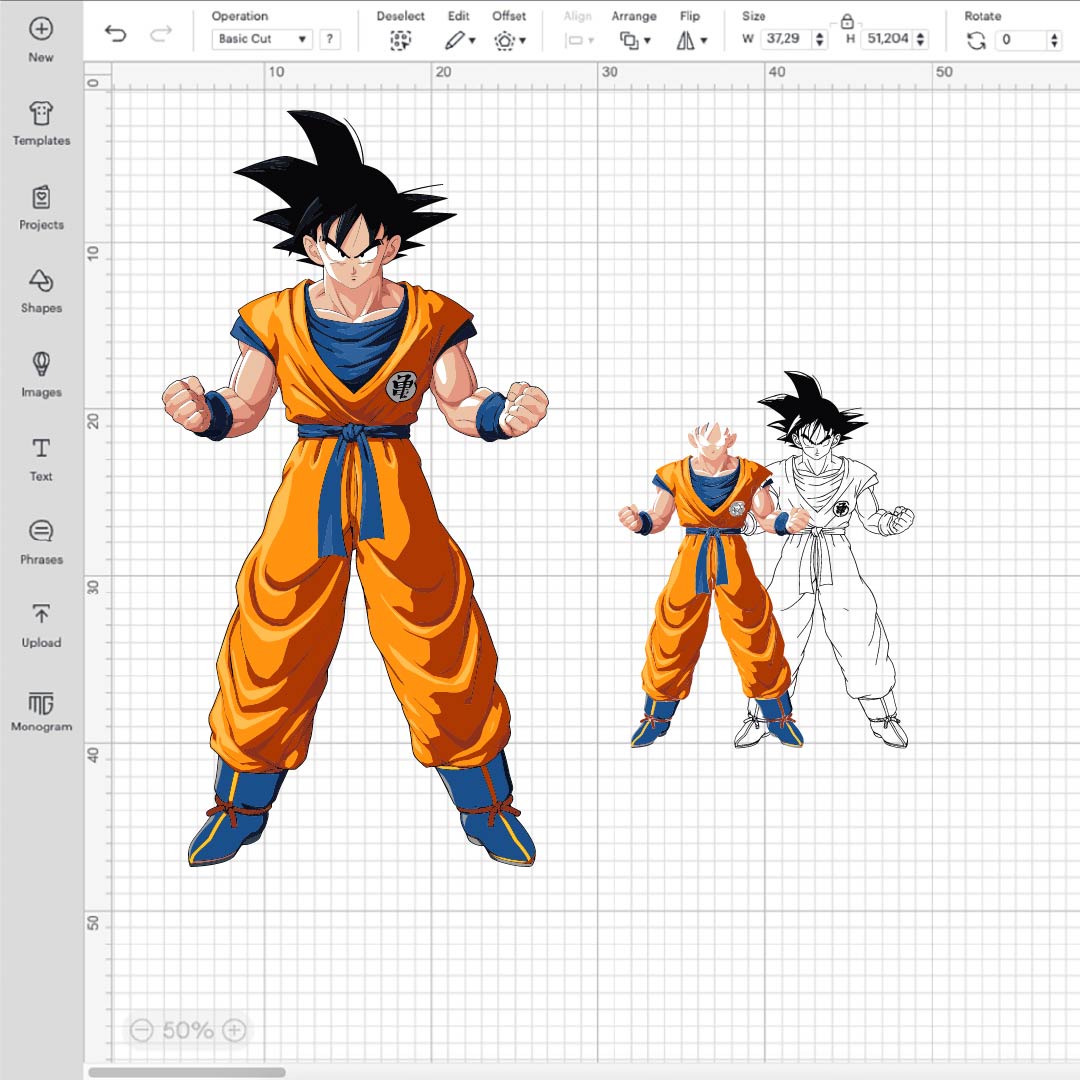Open the Images library

click(x=41, y=375)
